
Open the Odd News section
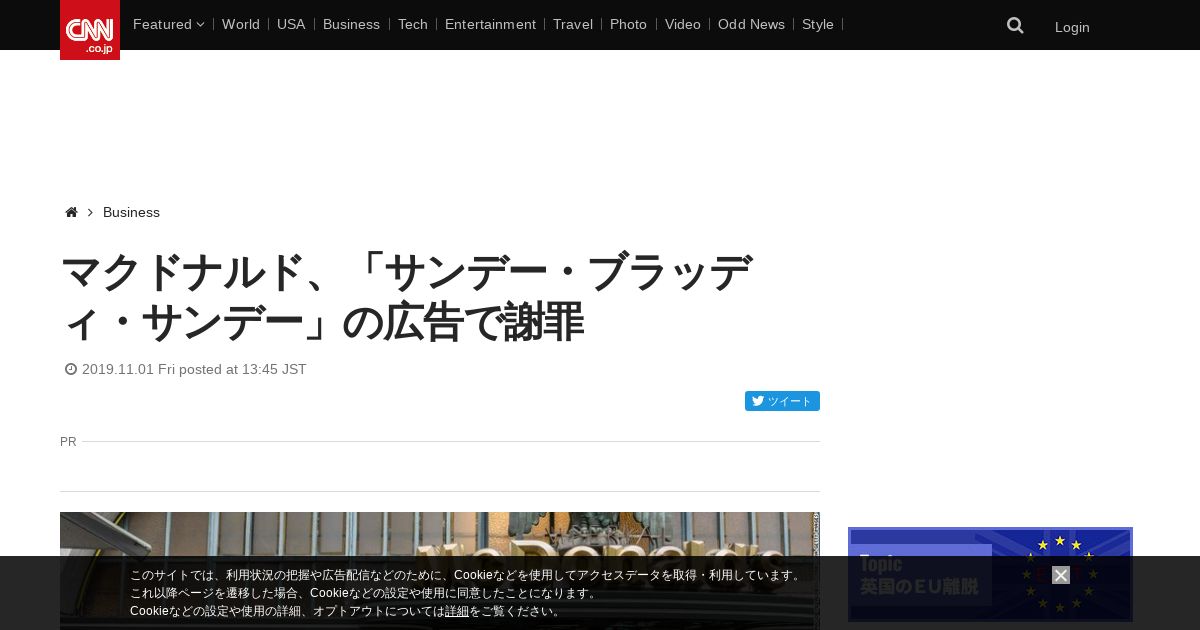(751, 24)
